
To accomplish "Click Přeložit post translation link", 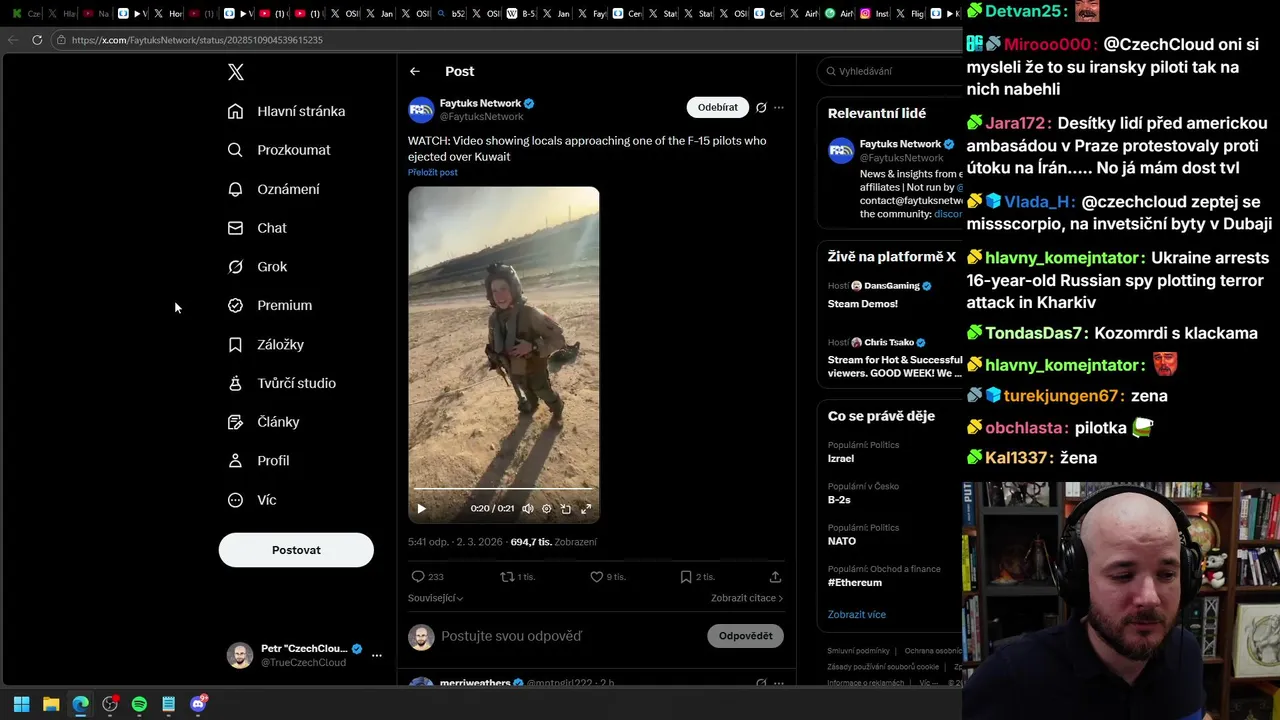I will [x=432, y=172].
